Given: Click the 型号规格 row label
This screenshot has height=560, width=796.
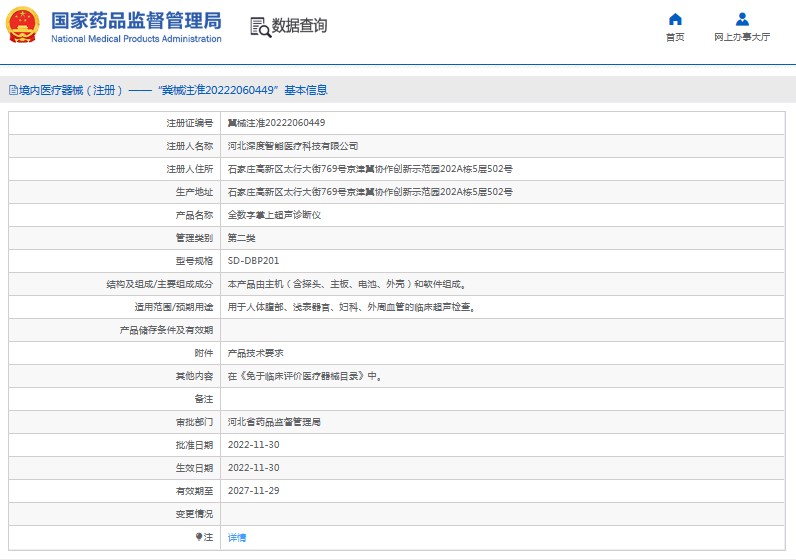Looking at the screenshot, I should coord(194,261).
